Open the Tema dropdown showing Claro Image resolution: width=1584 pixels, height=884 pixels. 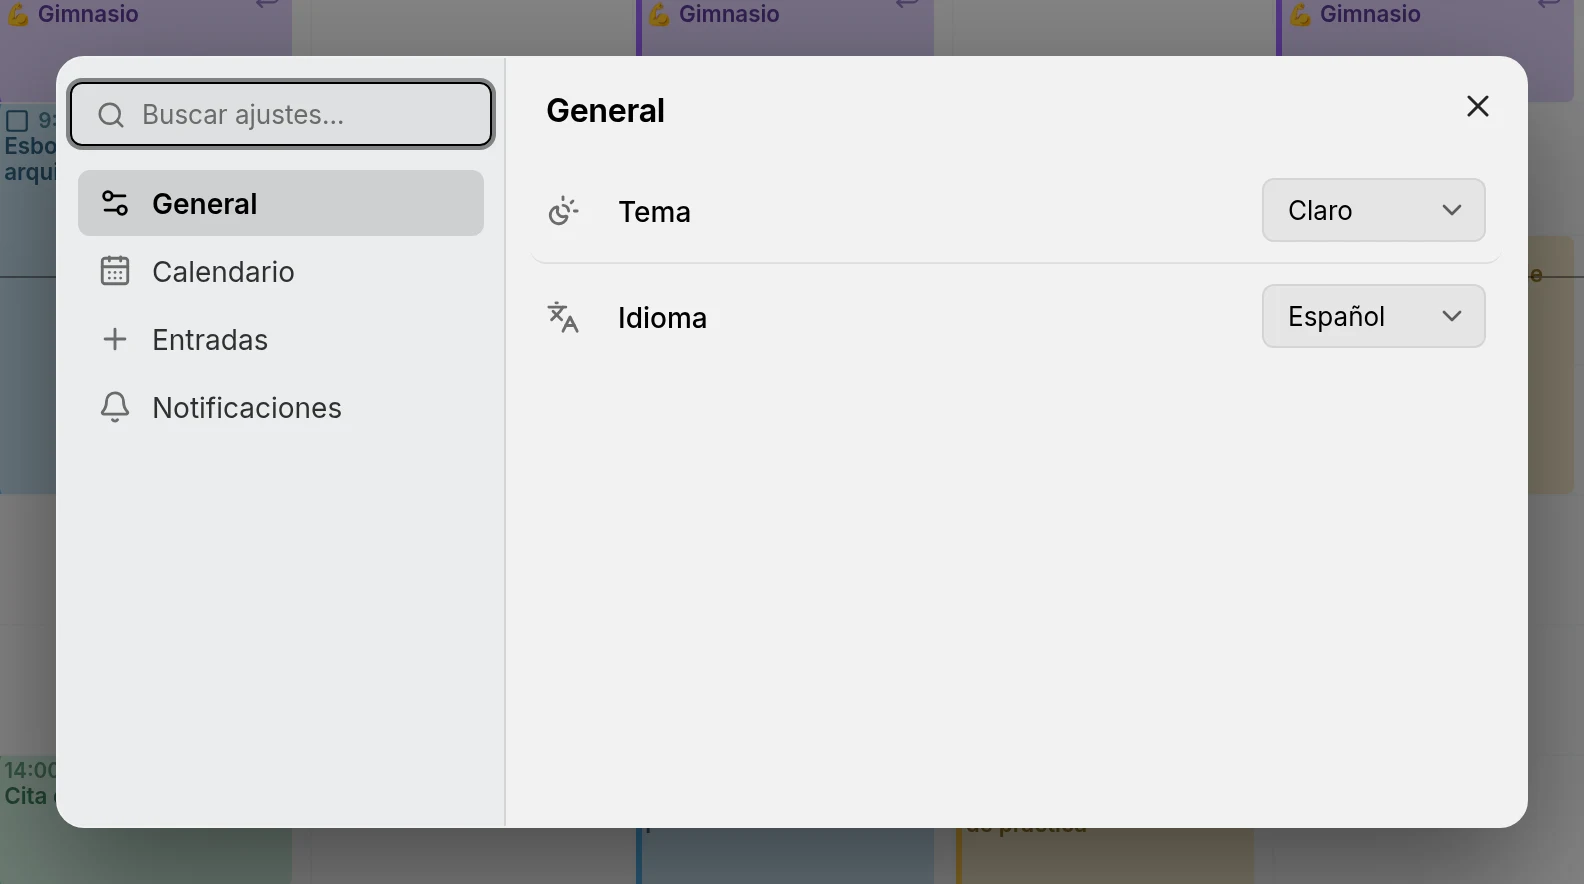pos(1373,210)
